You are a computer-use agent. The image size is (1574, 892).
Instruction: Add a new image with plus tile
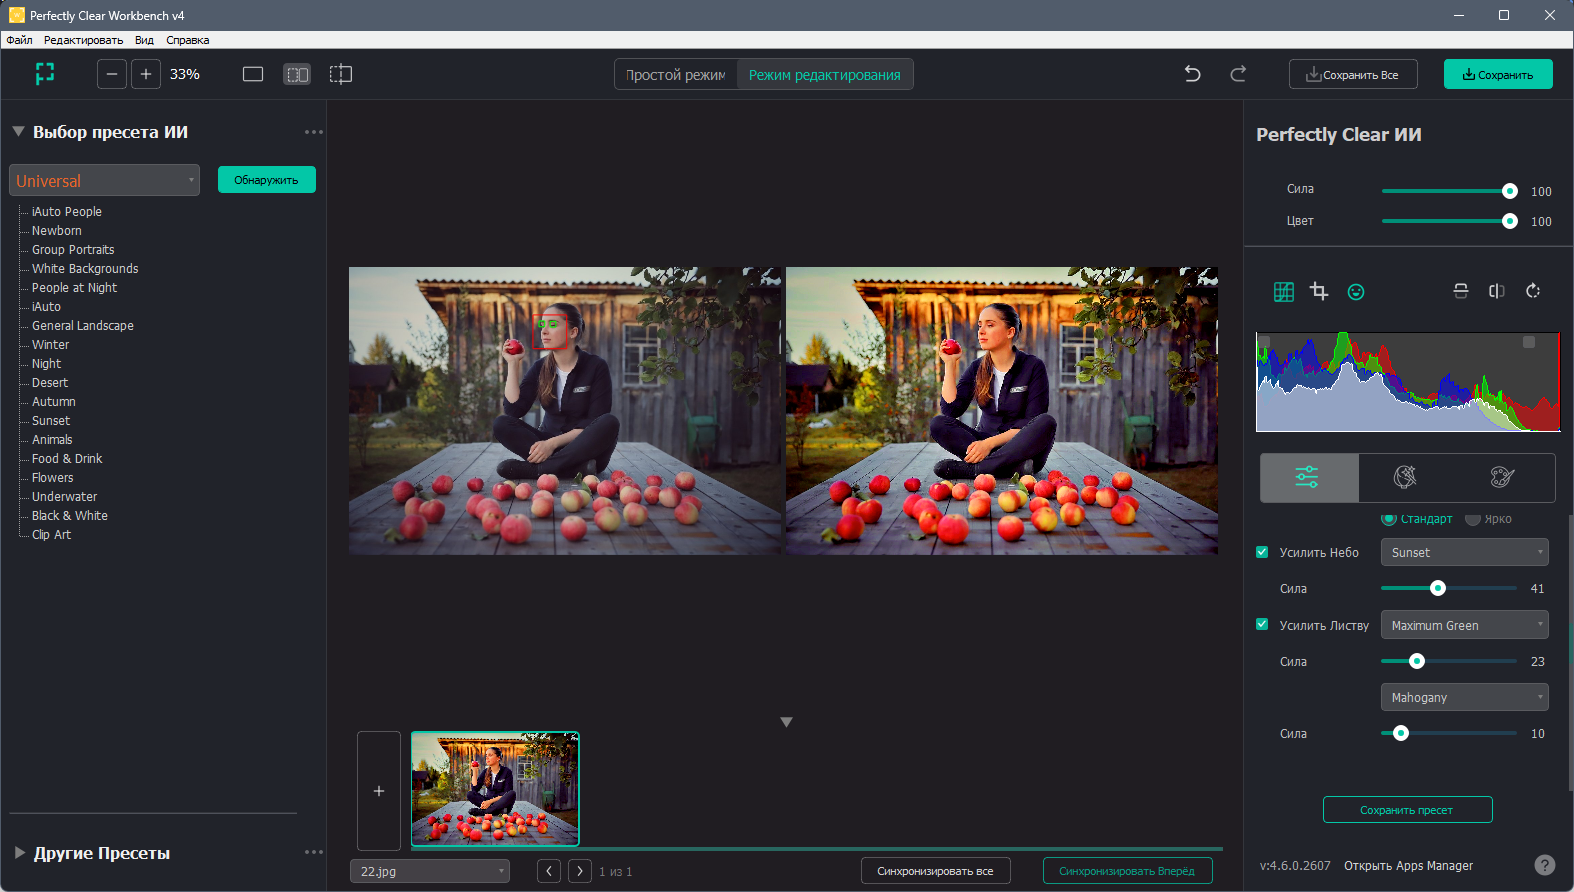tap(379, 791)
